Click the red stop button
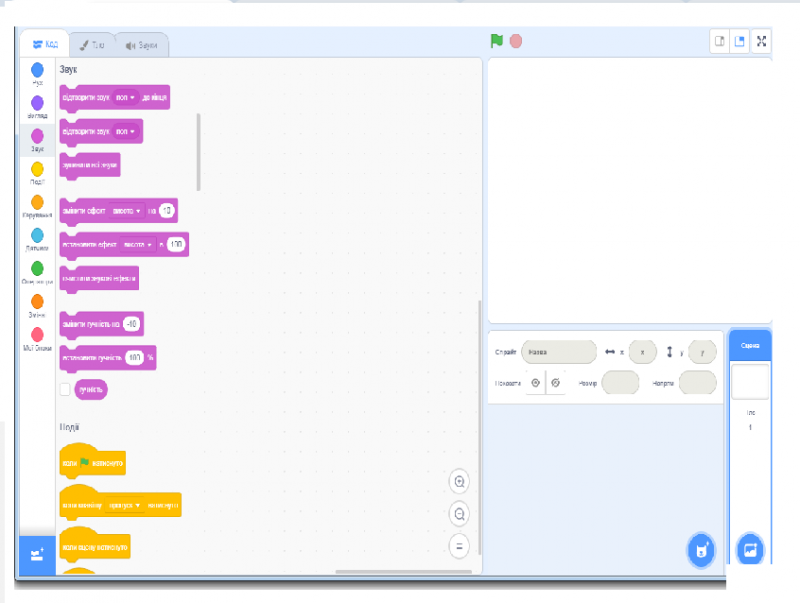 coord(516,41)
